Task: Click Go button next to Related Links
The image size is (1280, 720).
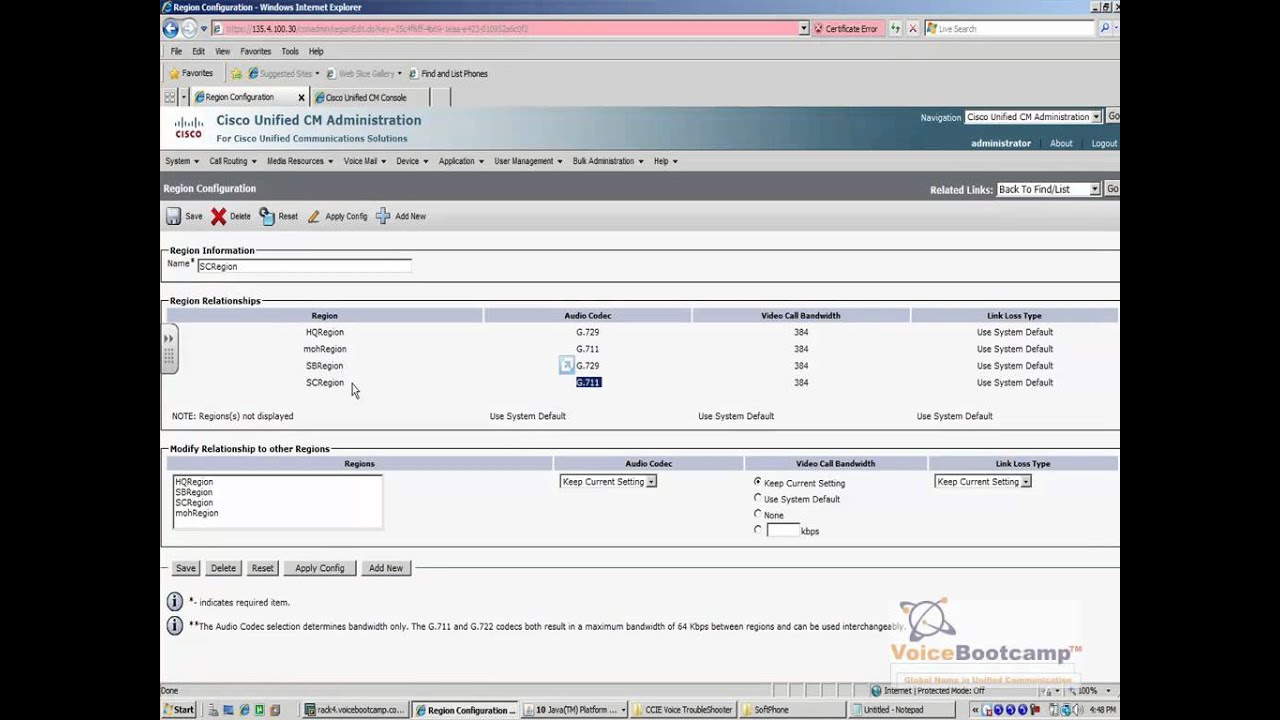Action: tap(1112, 189)
